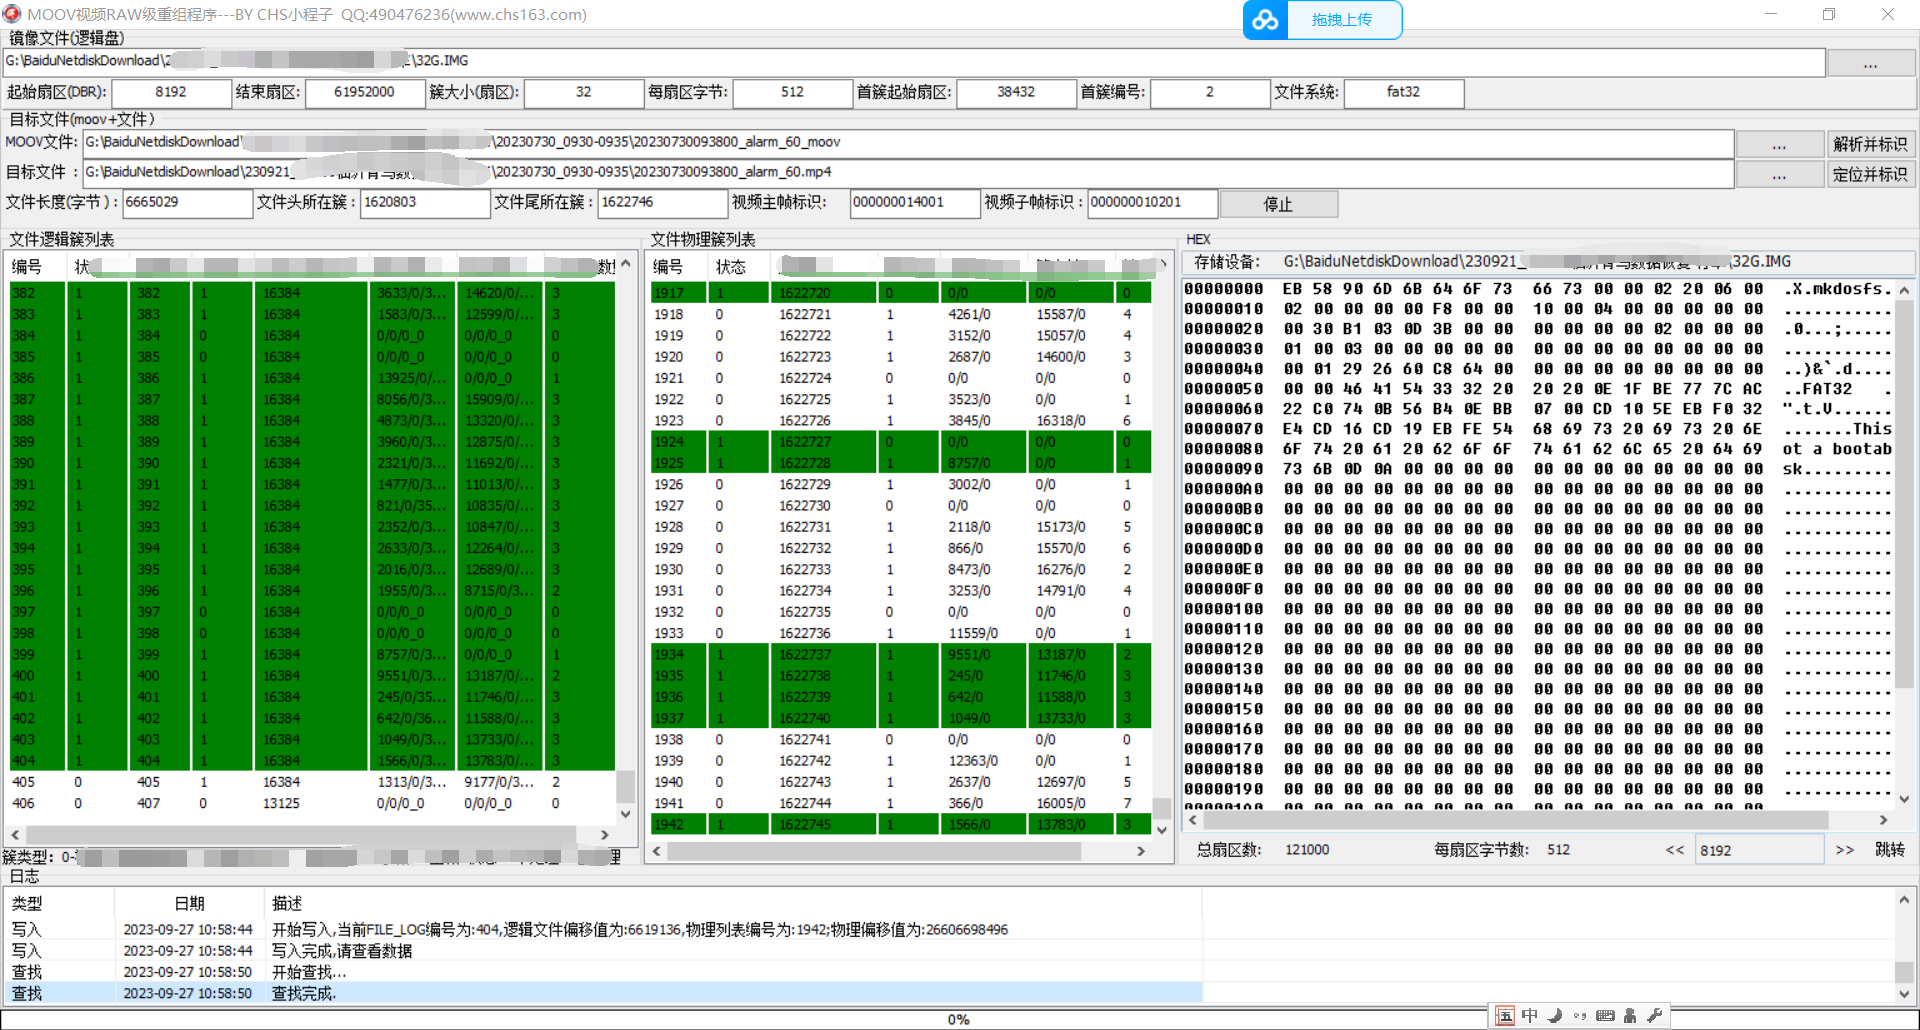This screenshot has height=1030, width=1920.
Task: Click the 文件长度 field showing 6665029
Action: (187, 203)
